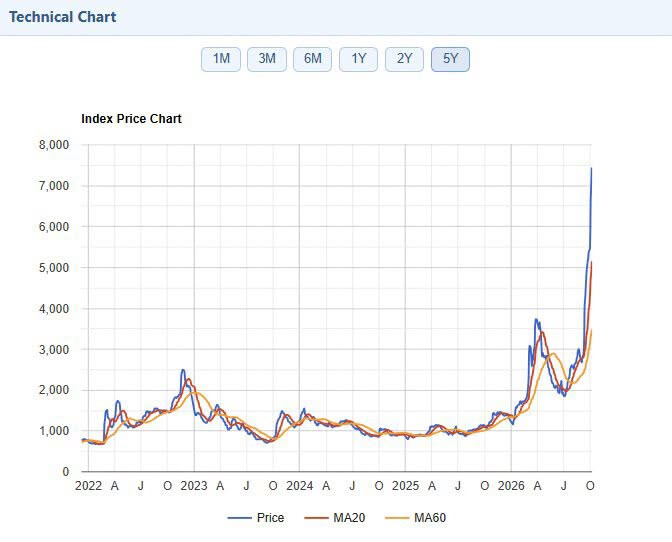Image resolution: width=672 pixels, height=542 pixels.
Task: Click the 2026 x-axis label
Action: 511,486
